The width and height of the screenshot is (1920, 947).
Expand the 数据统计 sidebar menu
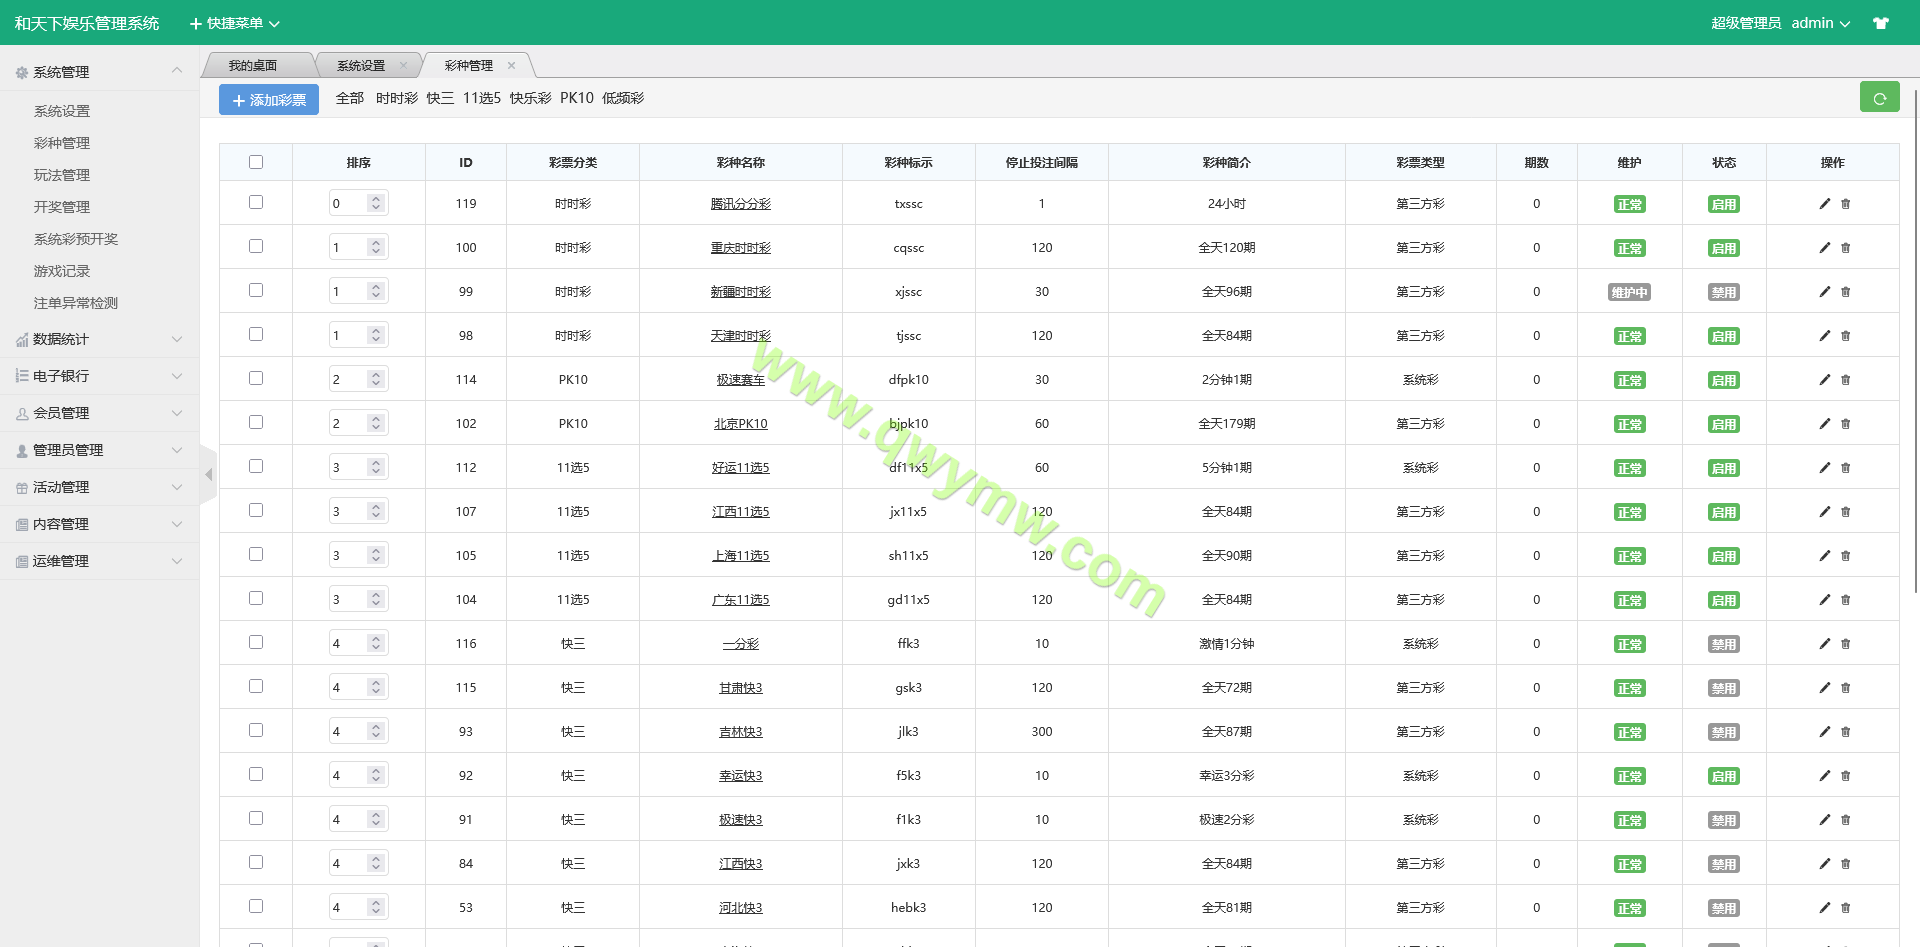(99, 340)
